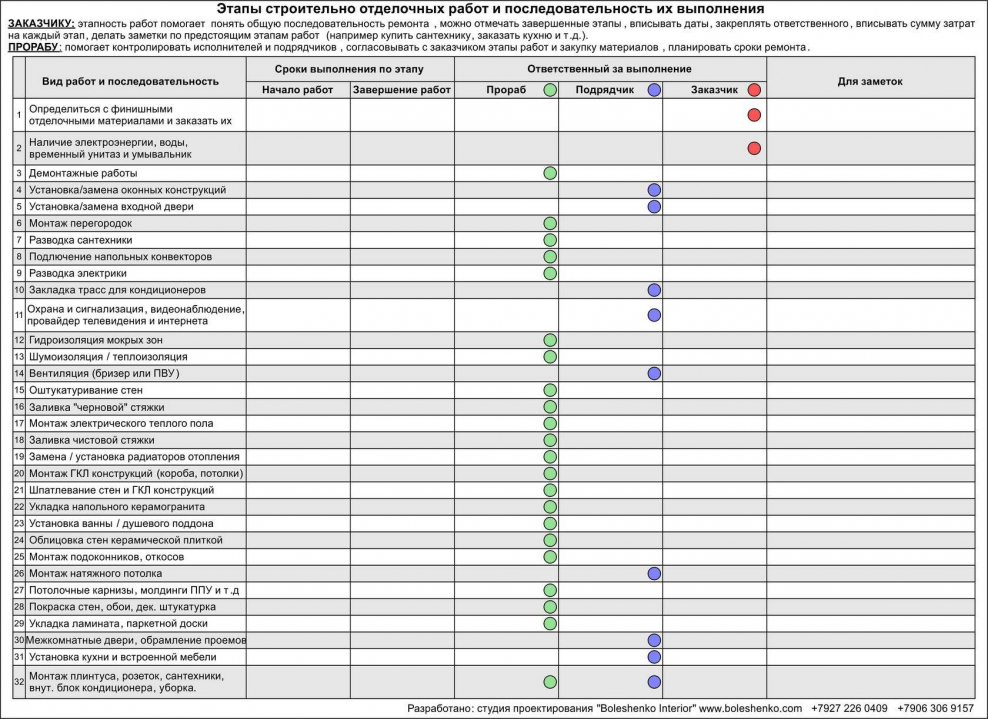Toggle the green status for Шумоизоляция / теплоизоляция
The height and width of the screenshot is (719, 988).
pyautogui.click(x=548, y=355)
